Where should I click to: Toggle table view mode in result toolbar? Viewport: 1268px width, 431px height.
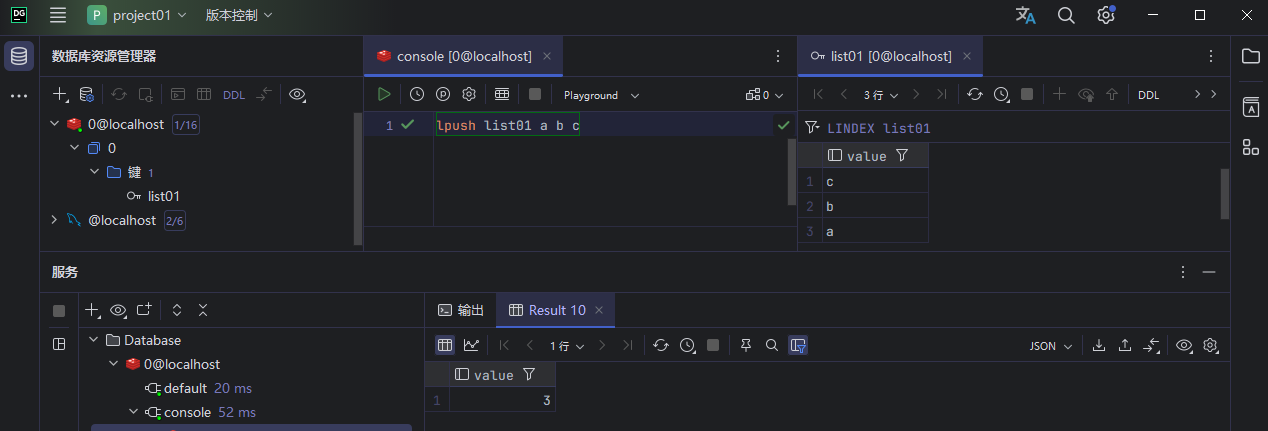[445, 345]
